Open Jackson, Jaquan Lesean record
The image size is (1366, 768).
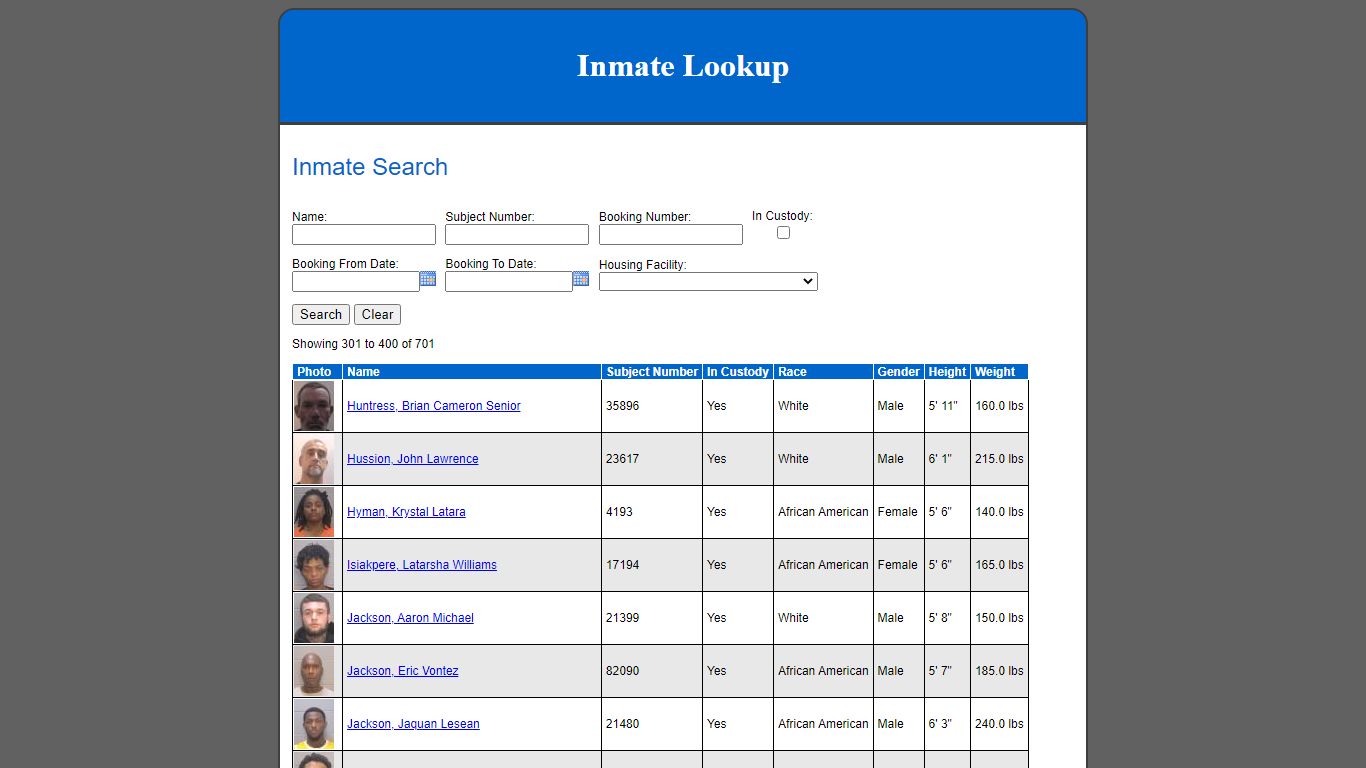[x=413, y=724]
